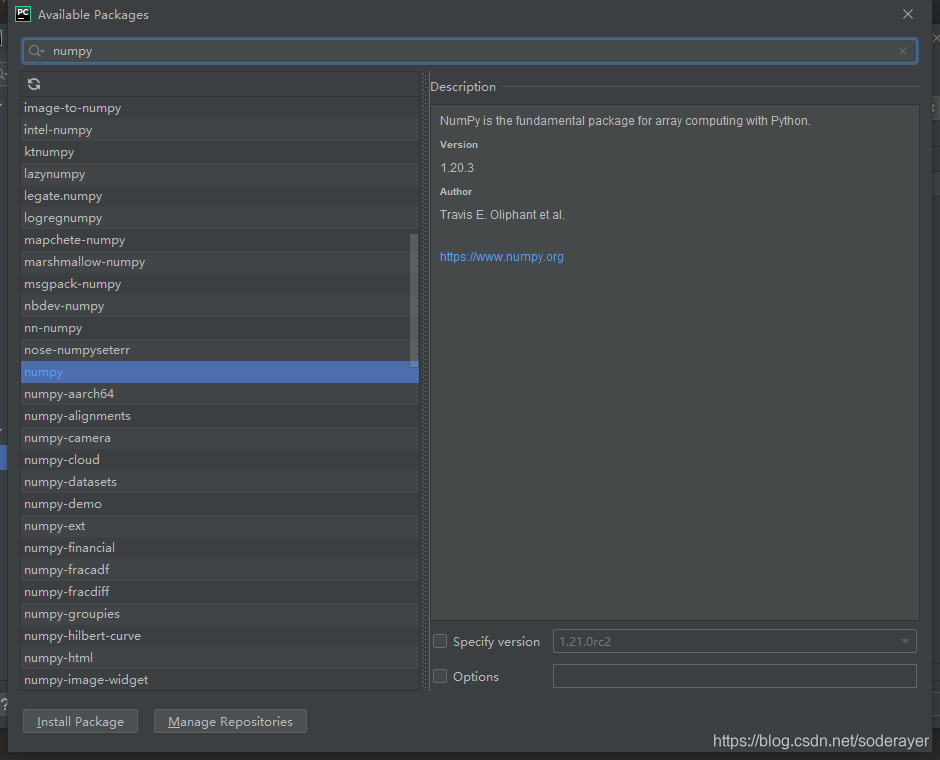Viewport: 940px width, 760px height.
Task: Click the Options text input field
Action: 734,676
